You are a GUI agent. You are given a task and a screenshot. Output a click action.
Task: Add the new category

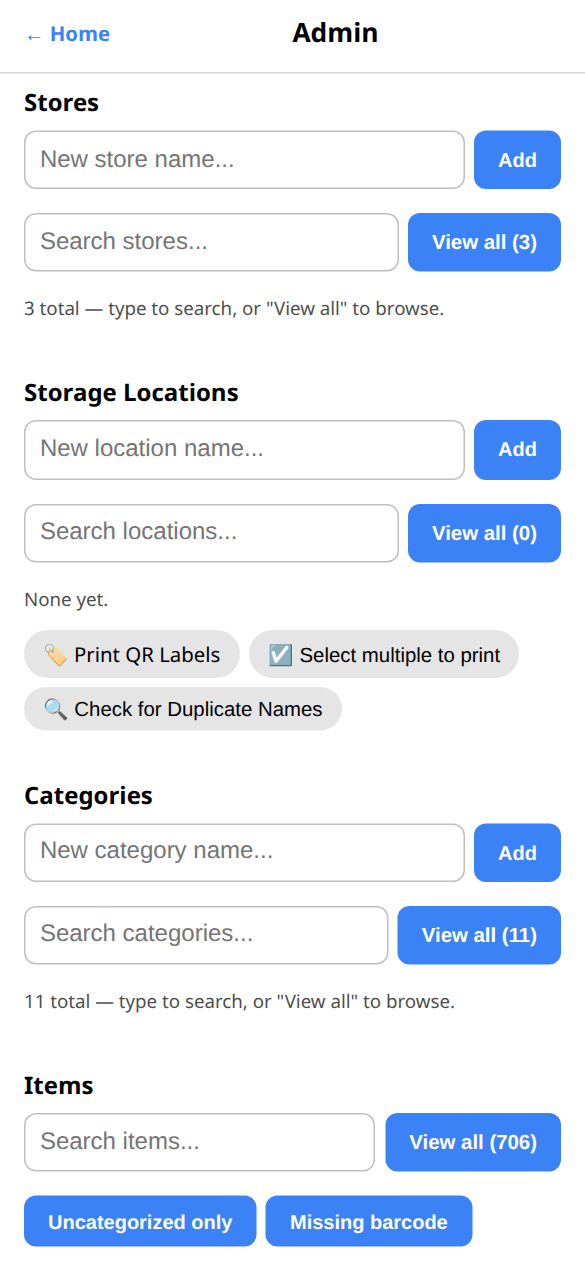pos(517,853)
